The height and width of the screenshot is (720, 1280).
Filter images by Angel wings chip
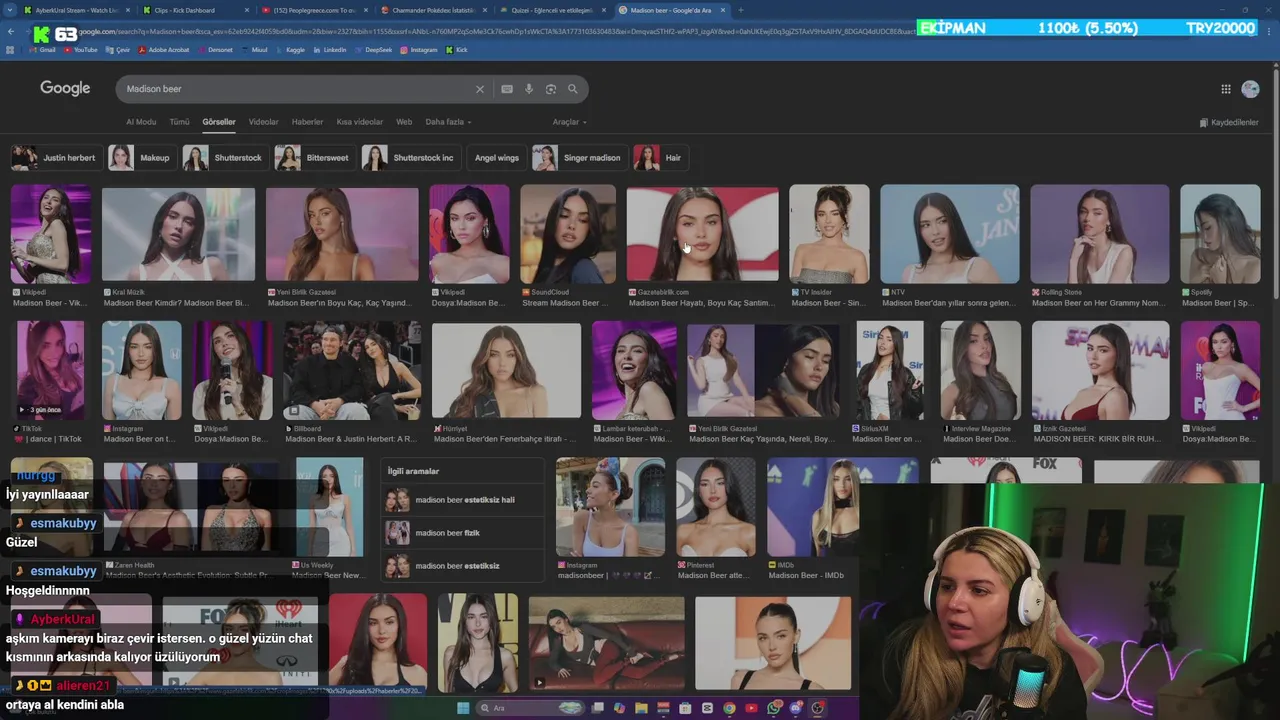coord(496,158)
